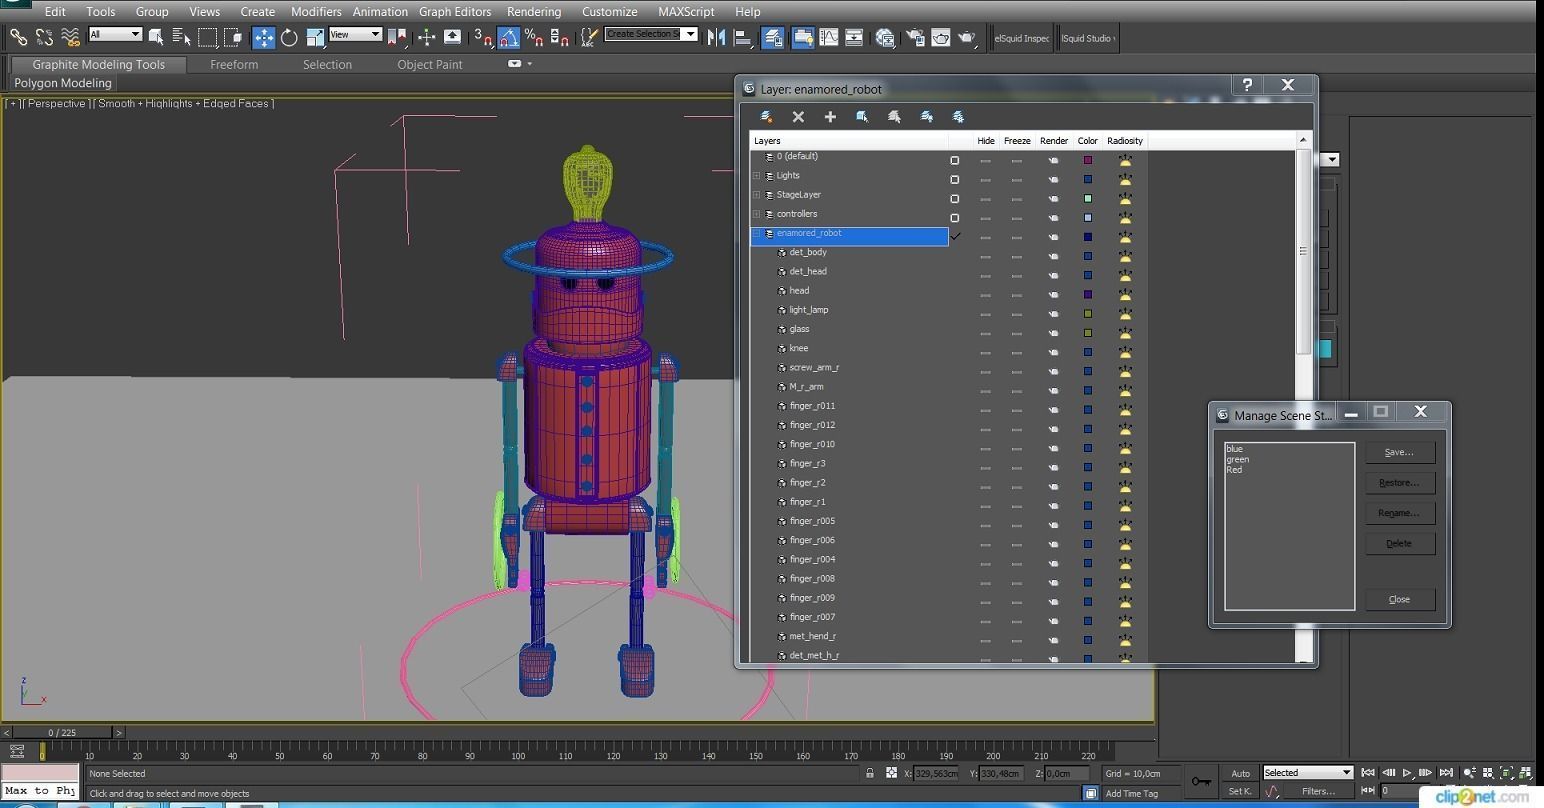Viewport: 1544px width, 808px height.
Task: Select 'green' in scene states list
Action: point(1238,459)
